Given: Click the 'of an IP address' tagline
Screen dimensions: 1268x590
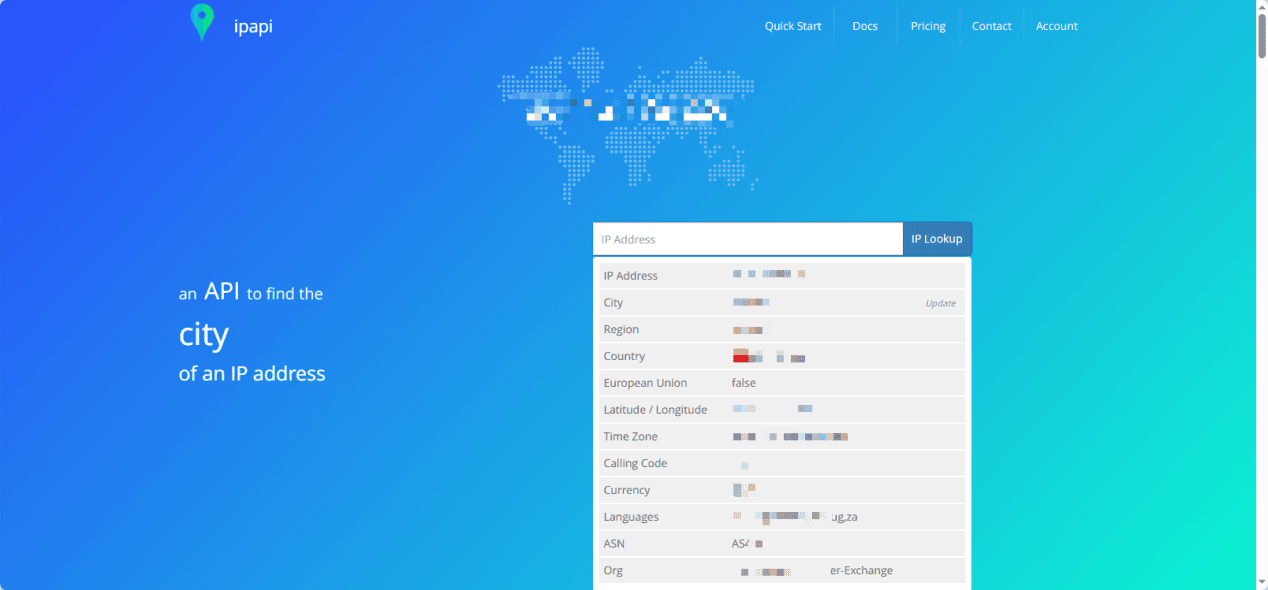Looking at the screenshot, I should point(252,374).
